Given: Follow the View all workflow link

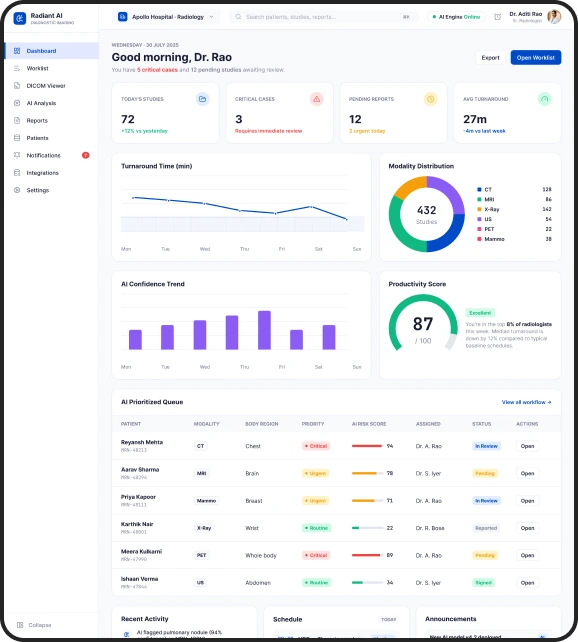Looking at the screenshot, I should (x=526, y=402).
